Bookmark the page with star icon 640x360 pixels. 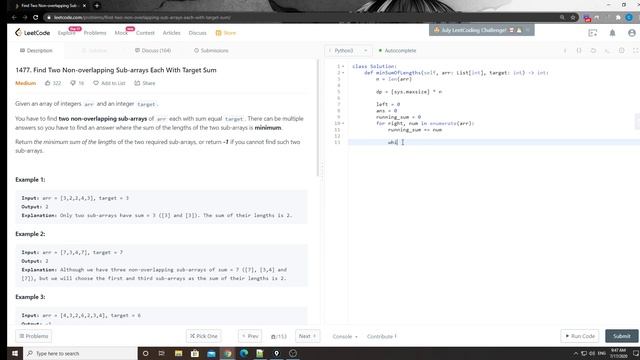click(573, 18)
